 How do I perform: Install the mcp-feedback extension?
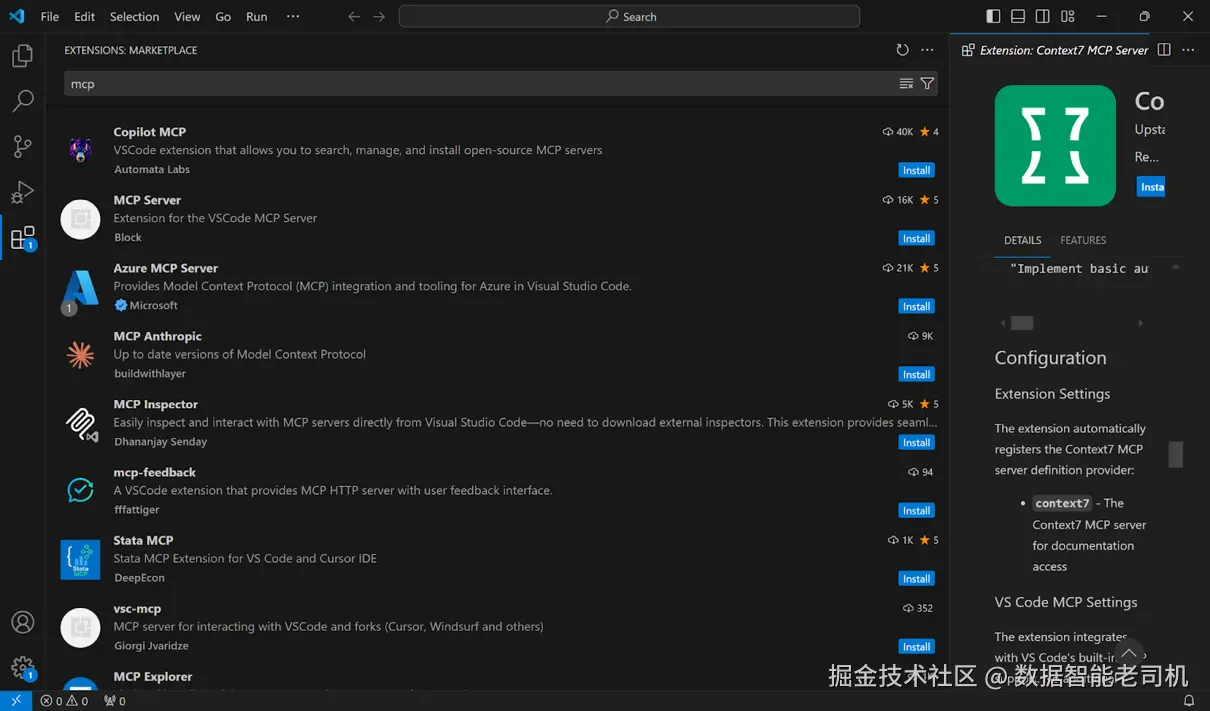[x=916, y=510]
